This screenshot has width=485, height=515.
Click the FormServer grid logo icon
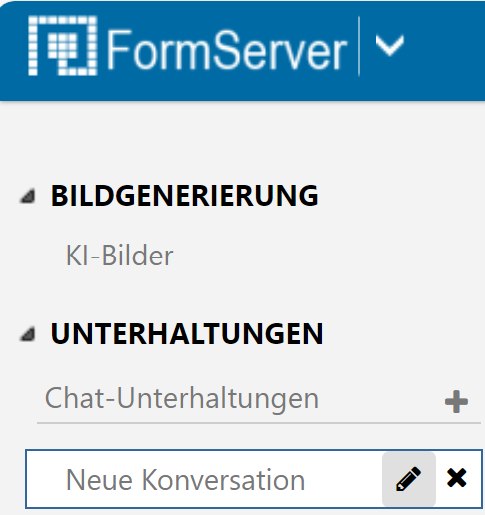(63, 46)
